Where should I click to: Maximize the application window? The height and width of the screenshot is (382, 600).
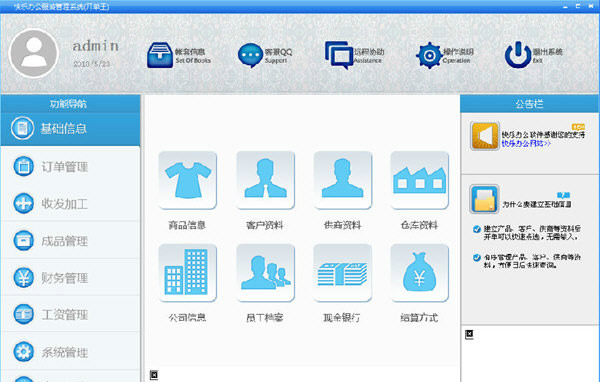[x=578, y=6]
